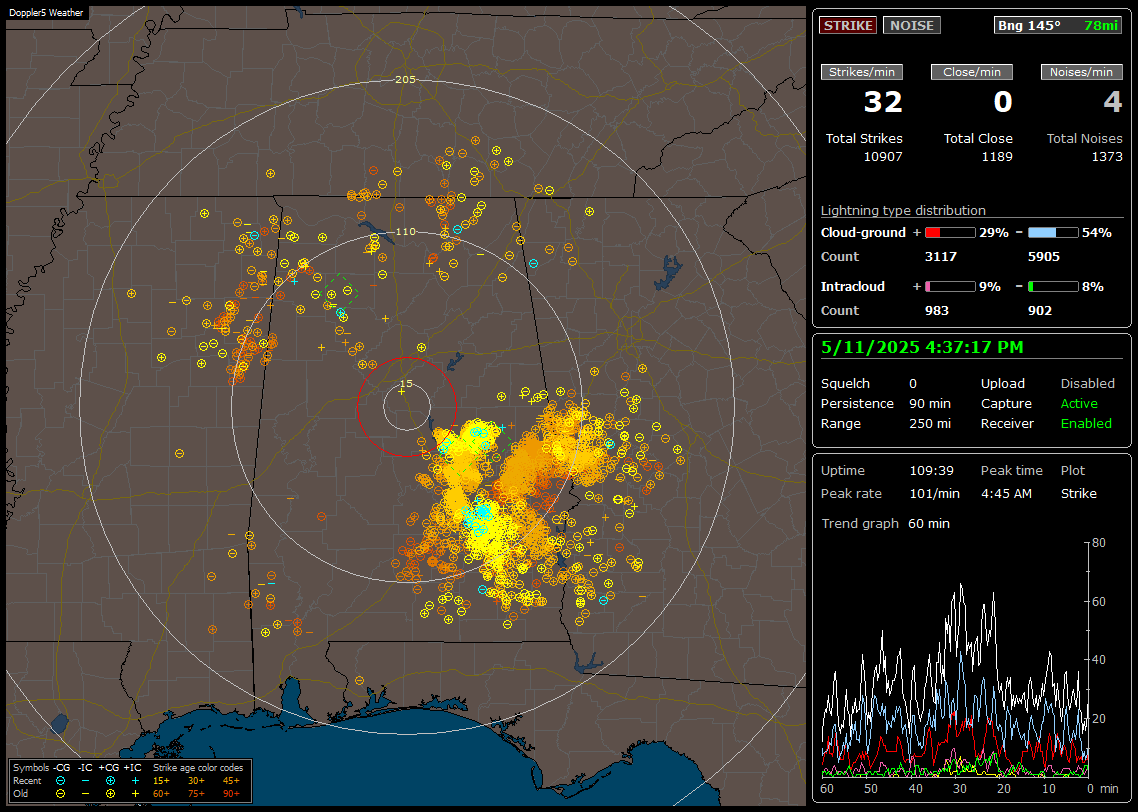Click the negative Intracloud green bar

click(1053, 287)
